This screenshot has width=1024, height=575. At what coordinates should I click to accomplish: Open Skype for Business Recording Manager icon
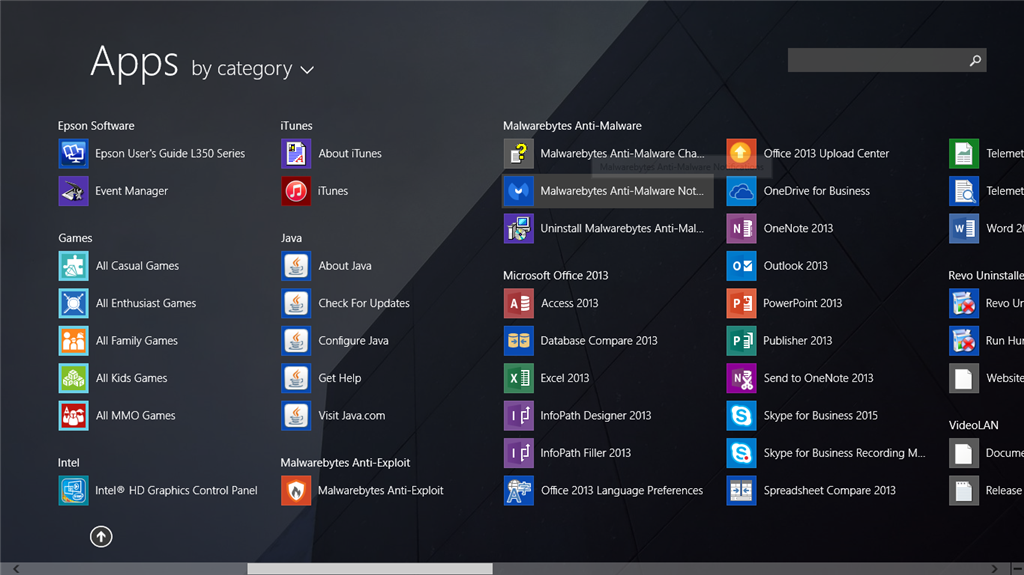click(741, 453)
